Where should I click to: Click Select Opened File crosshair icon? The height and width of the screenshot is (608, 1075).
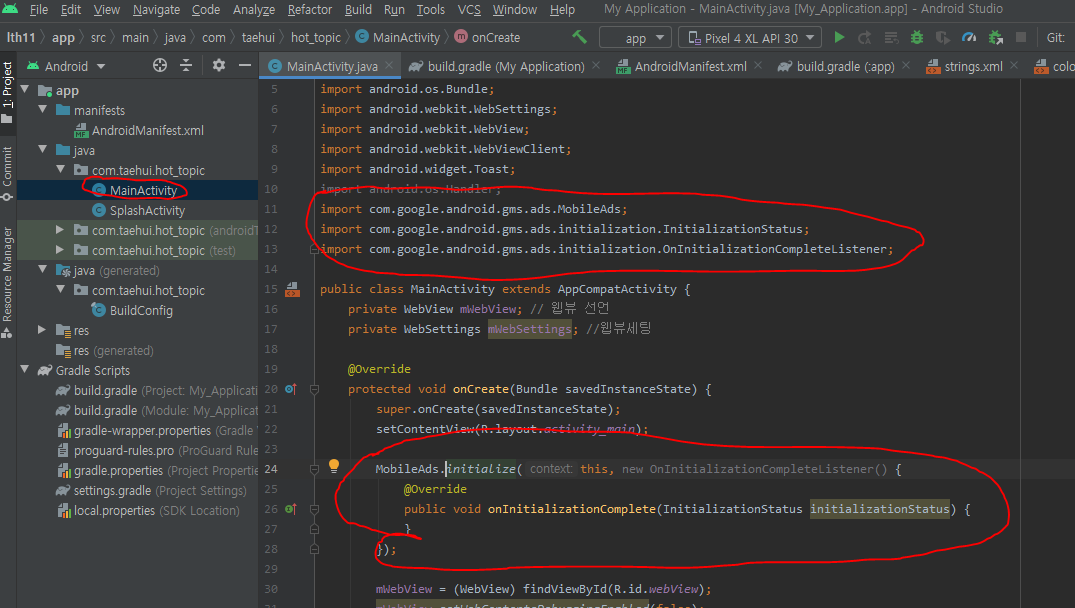[160, 66]
